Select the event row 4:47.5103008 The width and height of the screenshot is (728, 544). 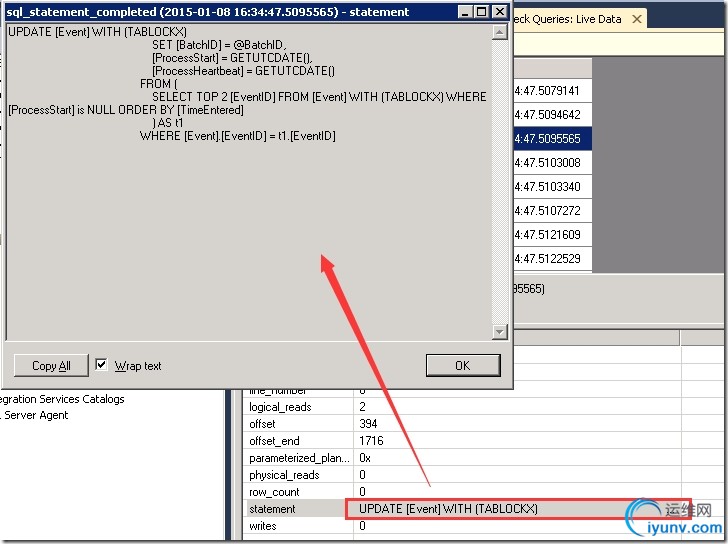552,163
